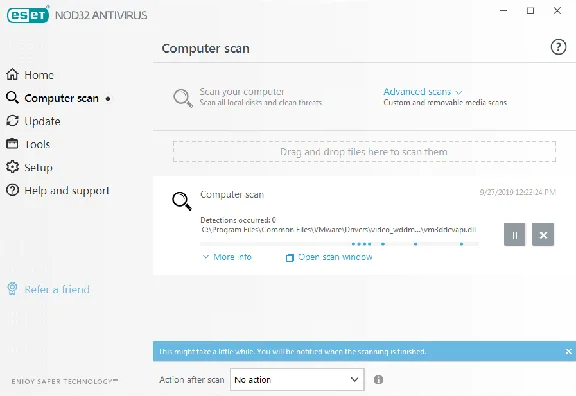Click Computer scan magnifier sidebar icon

click(x=12, y=98)
